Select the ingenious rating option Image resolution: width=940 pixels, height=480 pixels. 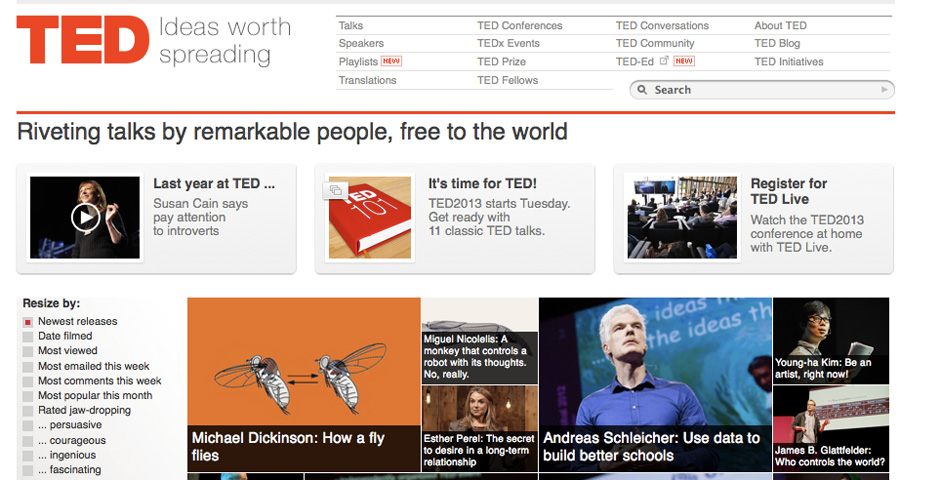[x=28, y=456]
